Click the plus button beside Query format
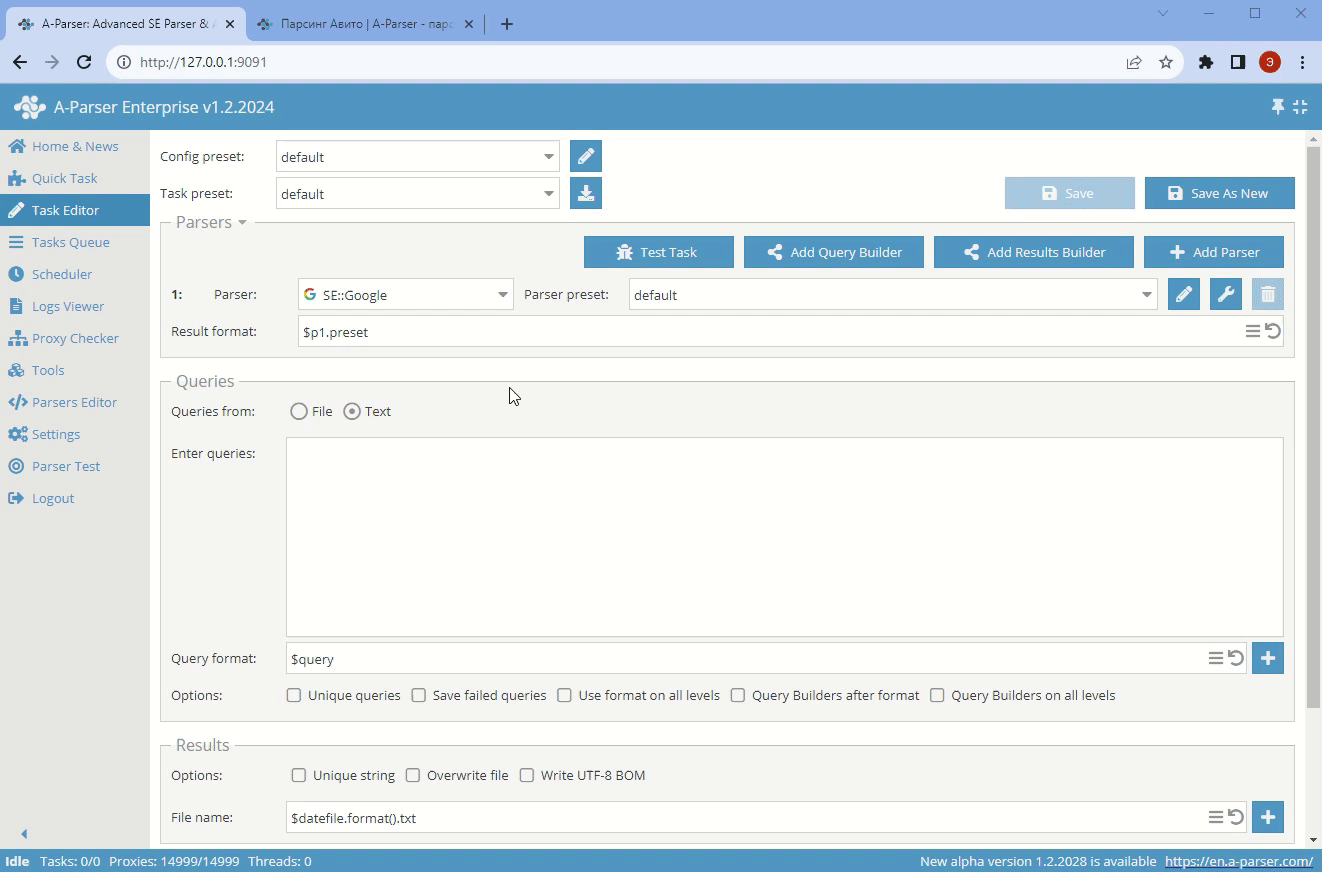The image size is (1322, 872). tap(1267, 658)
